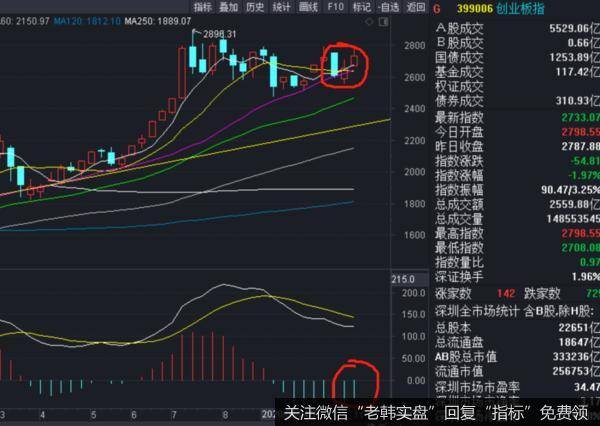Click the 指数涨跌 row

pyautogui.click(x=517, y=161)
